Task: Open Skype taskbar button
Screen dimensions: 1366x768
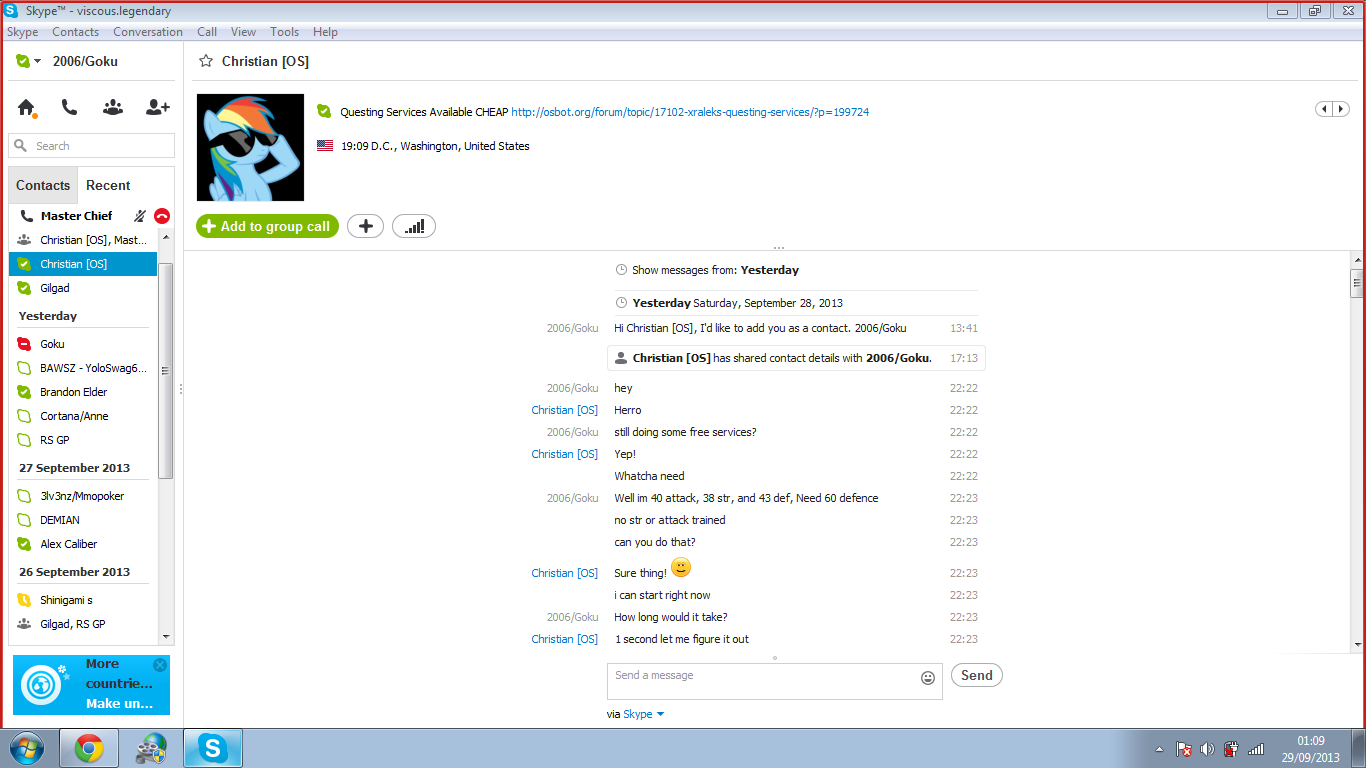Action: [x=212, y=748]
